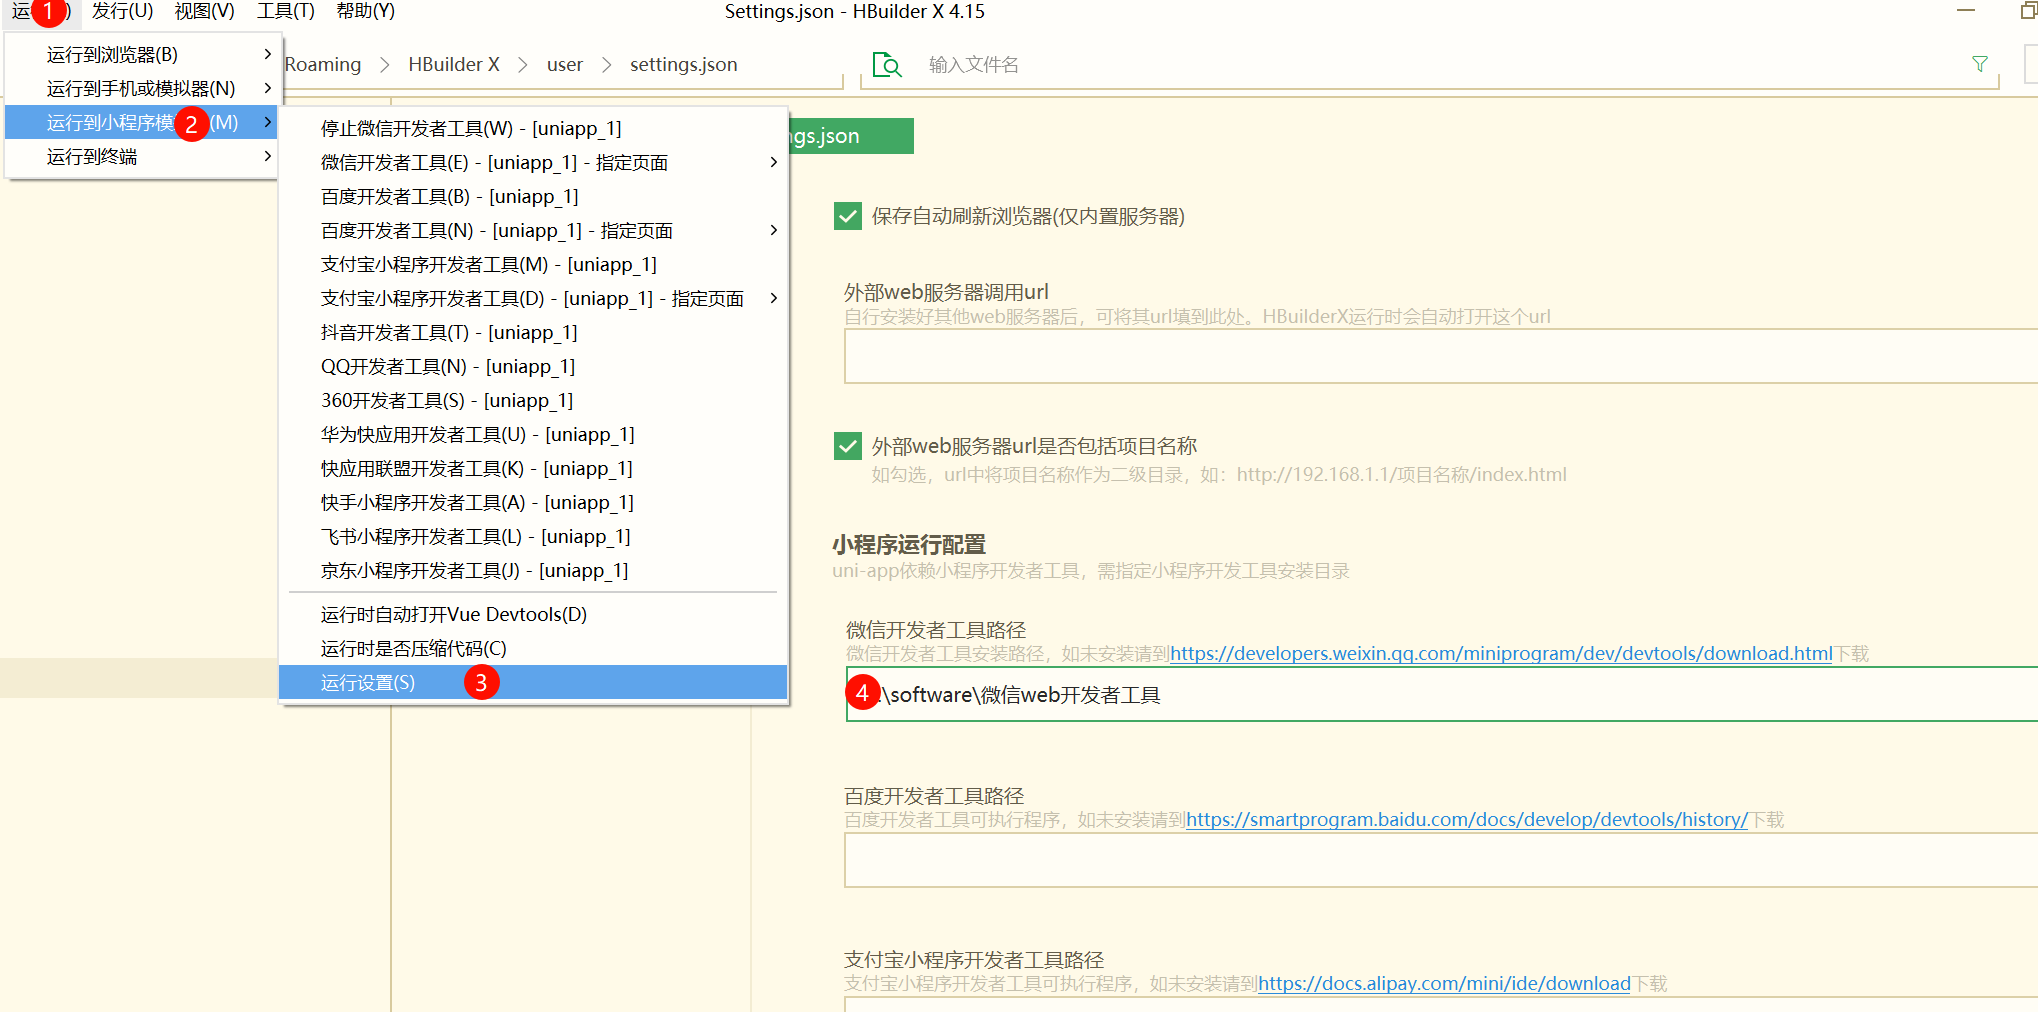Click the HBuilder X breadcrumb segment
2038x1012 pixels.
[x=454, y=64]
